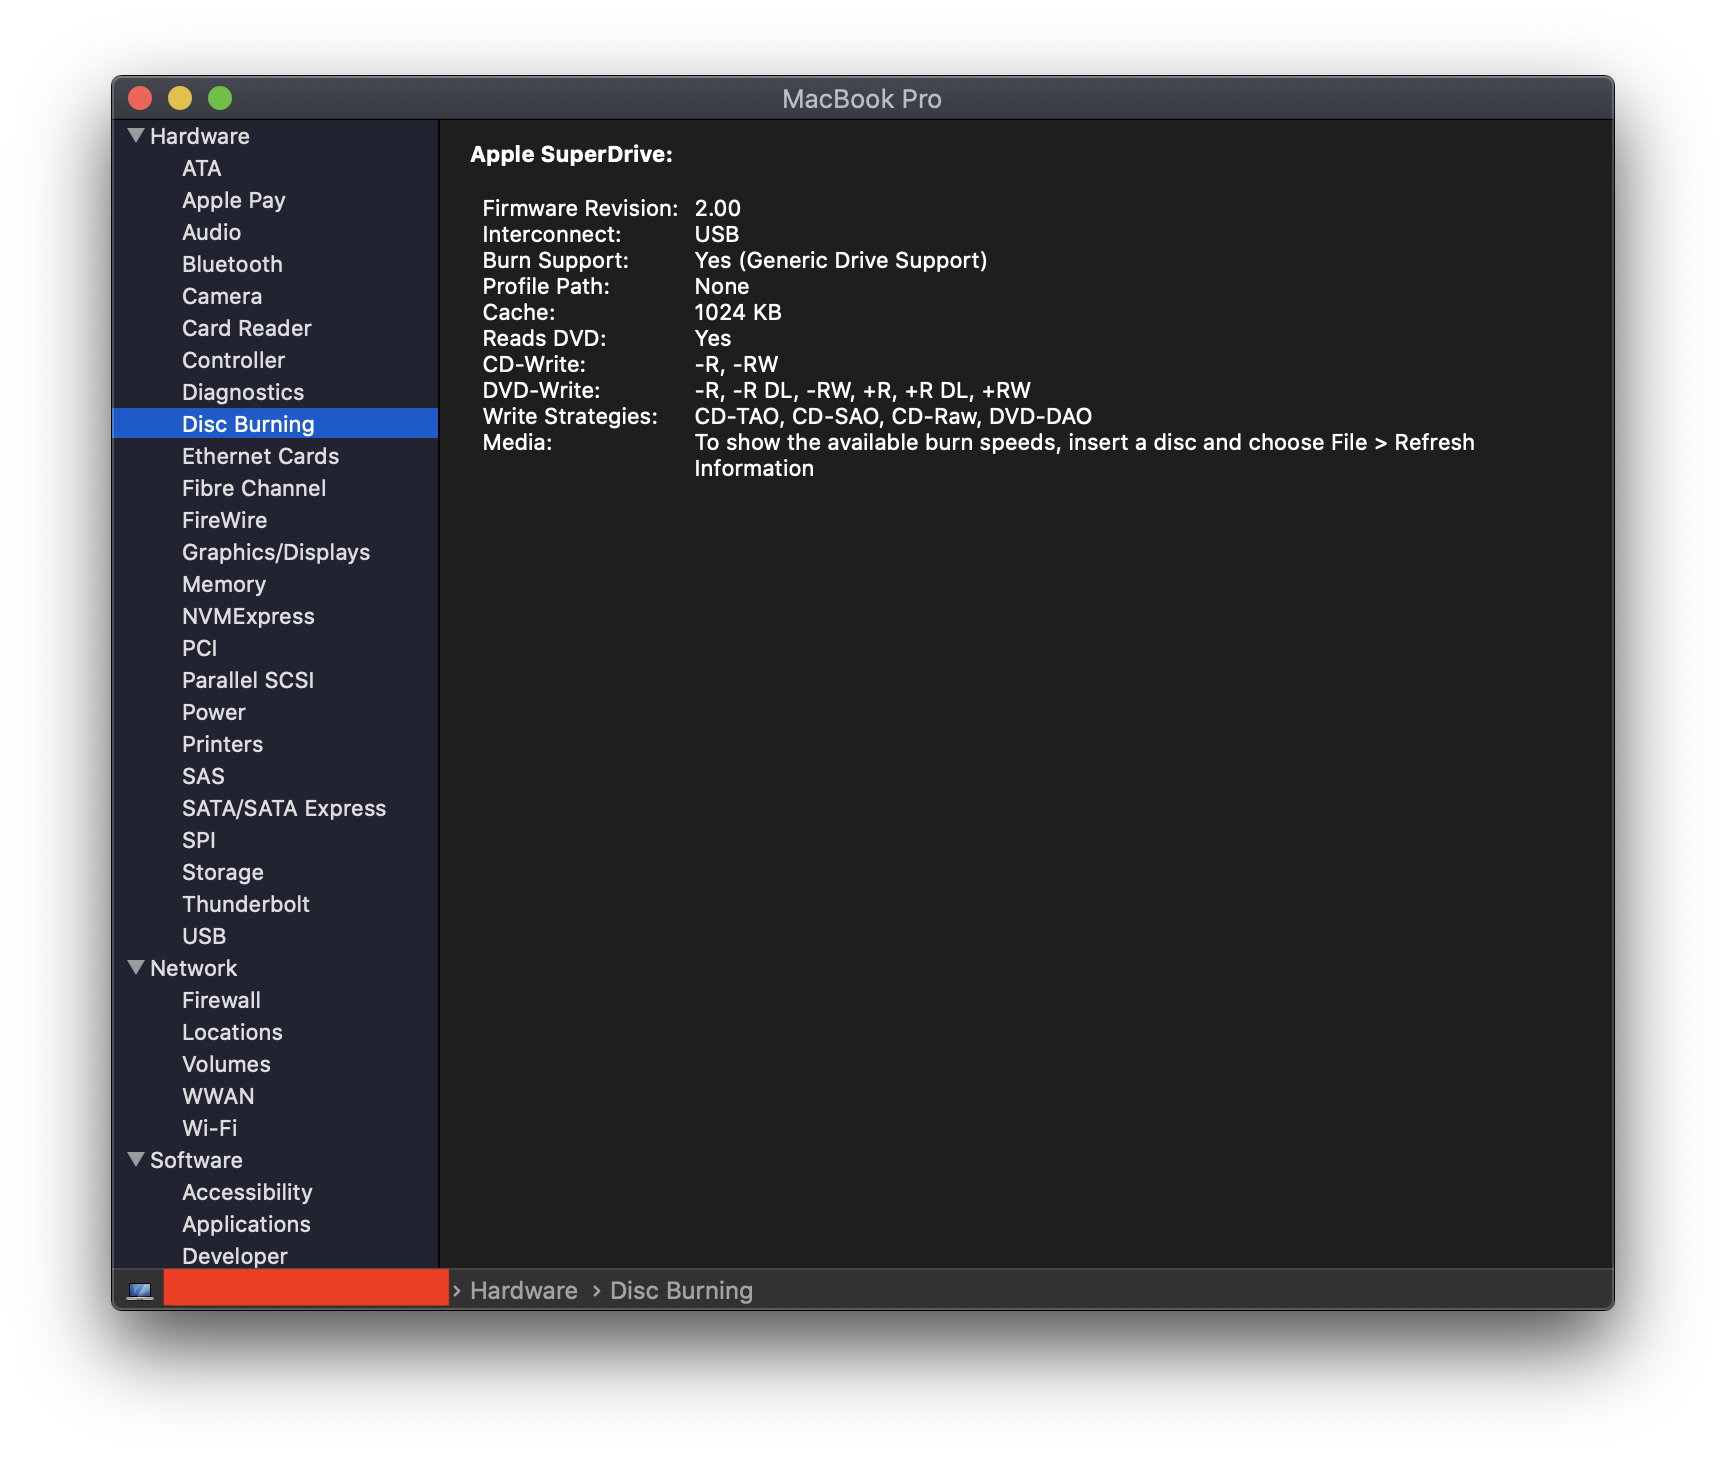Viewport: 1726px width, 1458px height.
Task: Zoom the window with the green button
Action: (x=220, y=98)
